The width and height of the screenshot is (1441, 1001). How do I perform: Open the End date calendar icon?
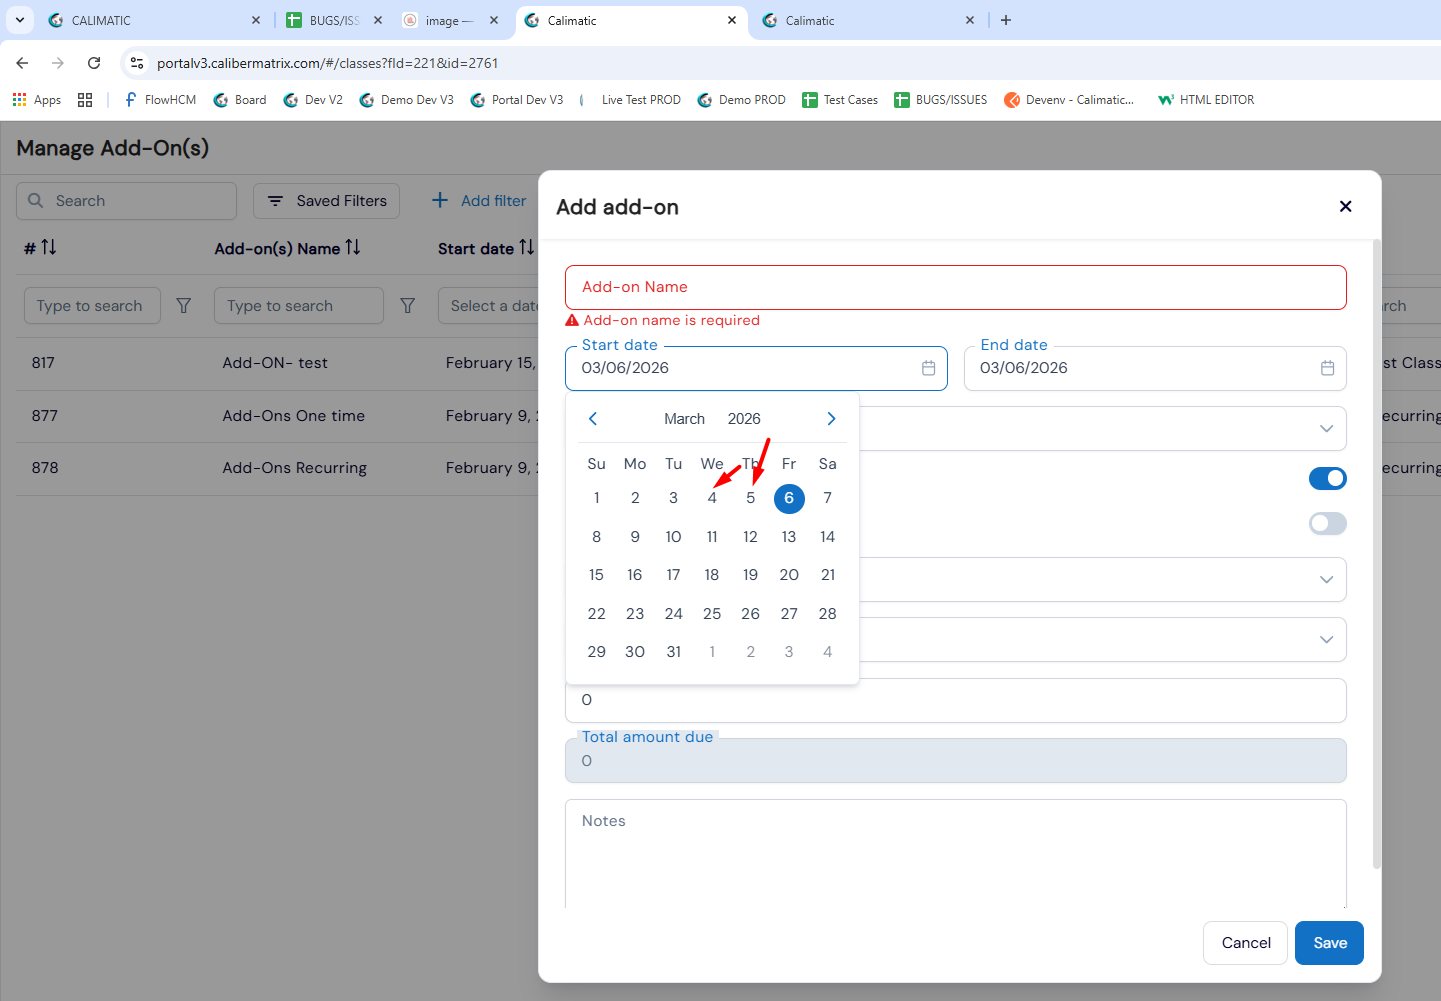(1327, 368)
